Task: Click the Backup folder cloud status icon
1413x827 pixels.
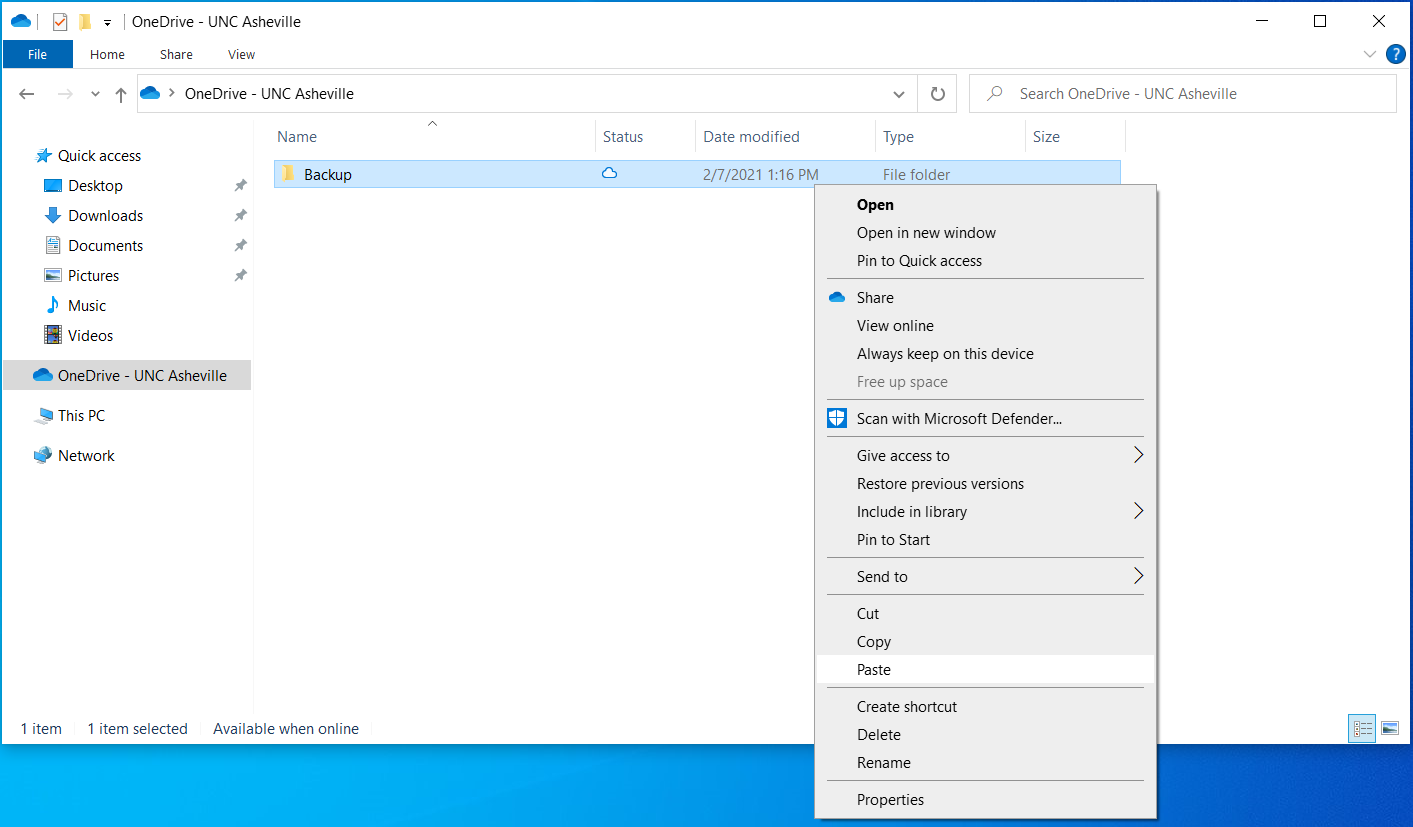Action: pyautogui.click(x=609, y=174)
